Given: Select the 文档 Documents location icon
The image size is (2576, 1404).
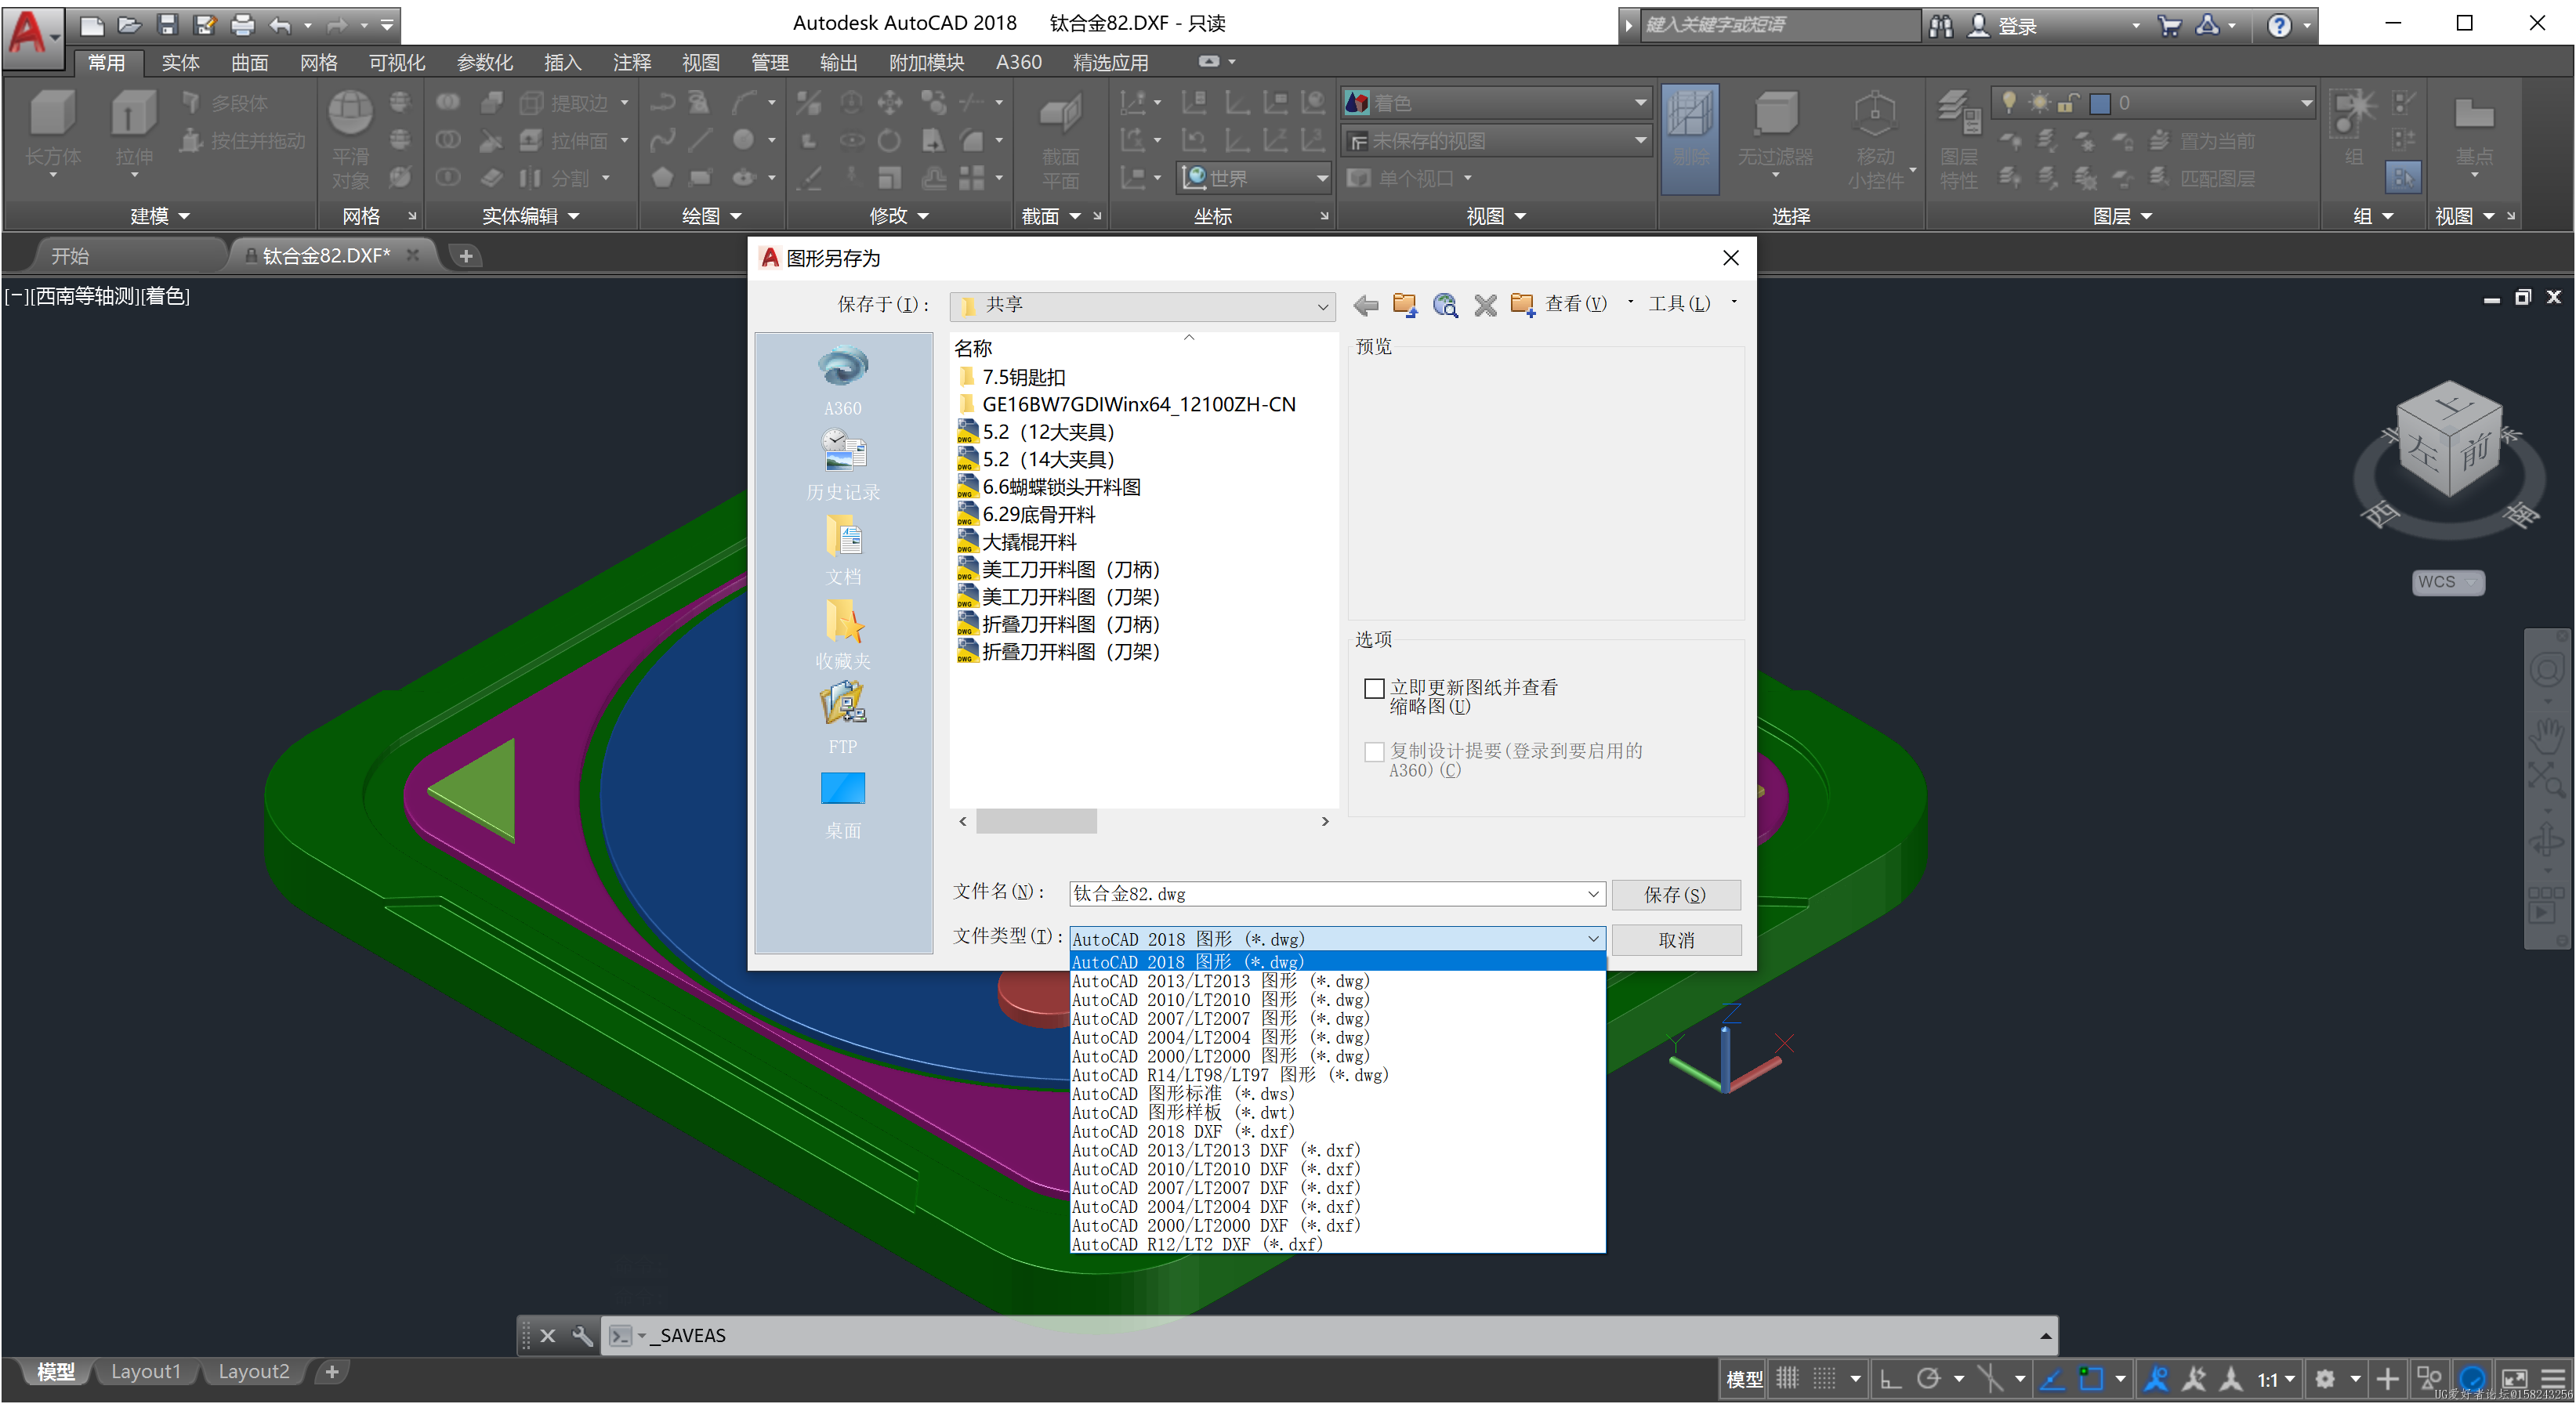Looking at the screenshot, I should coord(843,550).
